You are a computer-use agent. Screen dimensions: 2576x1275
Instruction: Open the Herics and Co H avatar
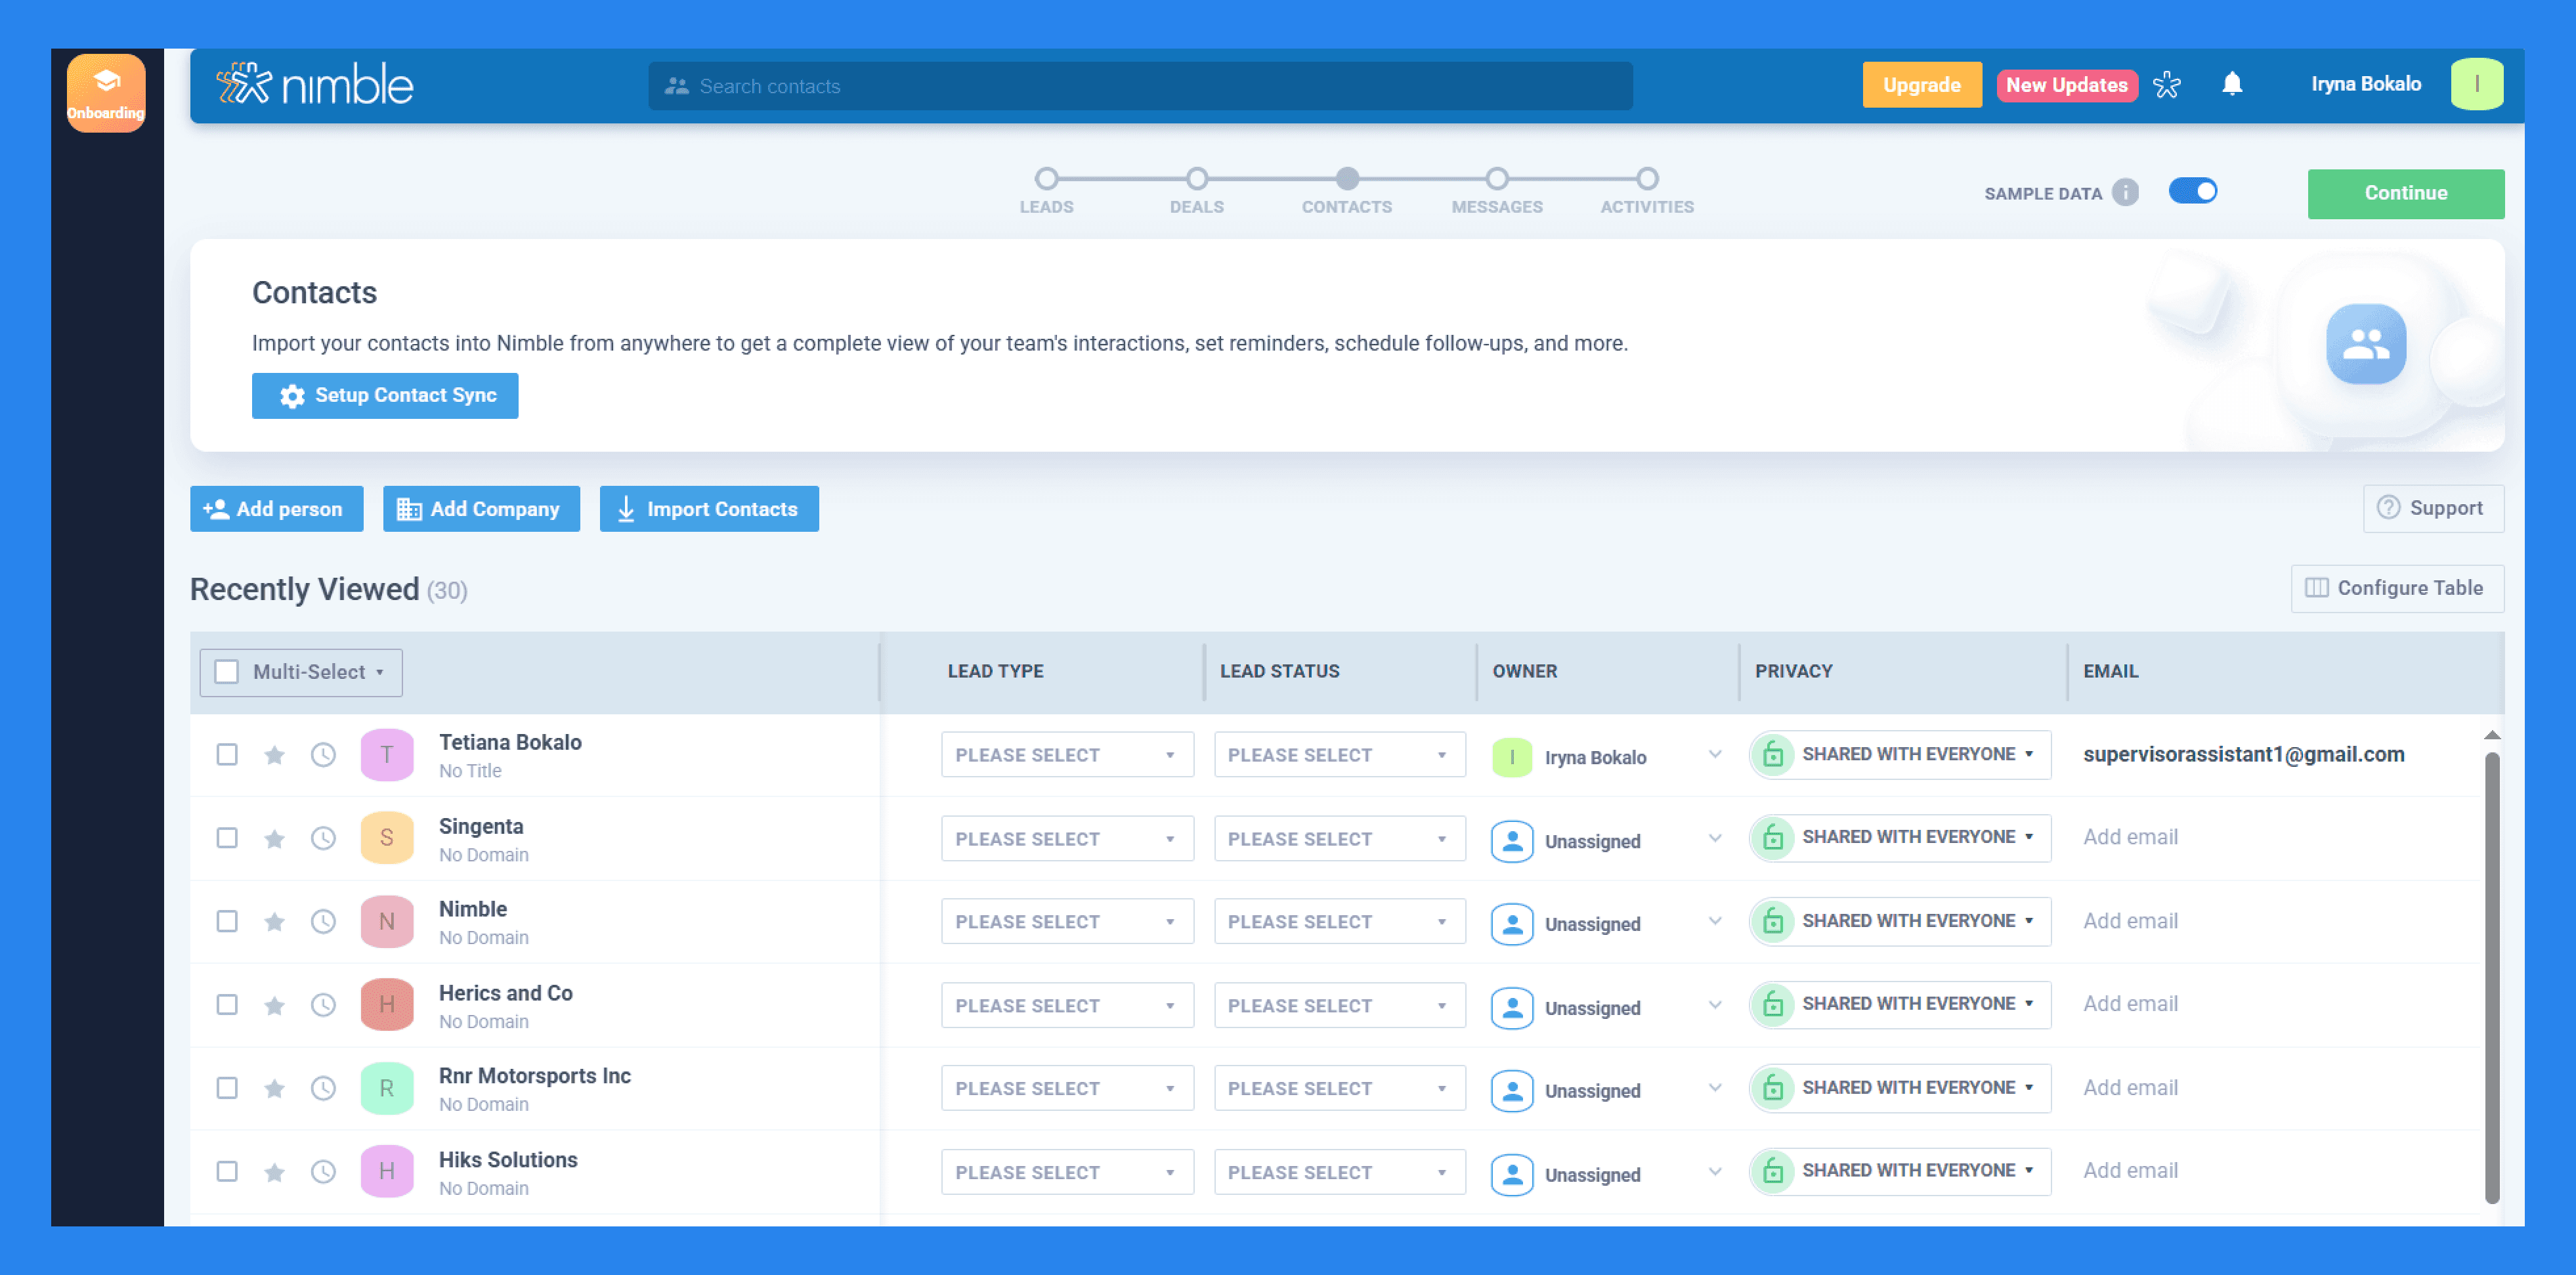point(387,1005)
